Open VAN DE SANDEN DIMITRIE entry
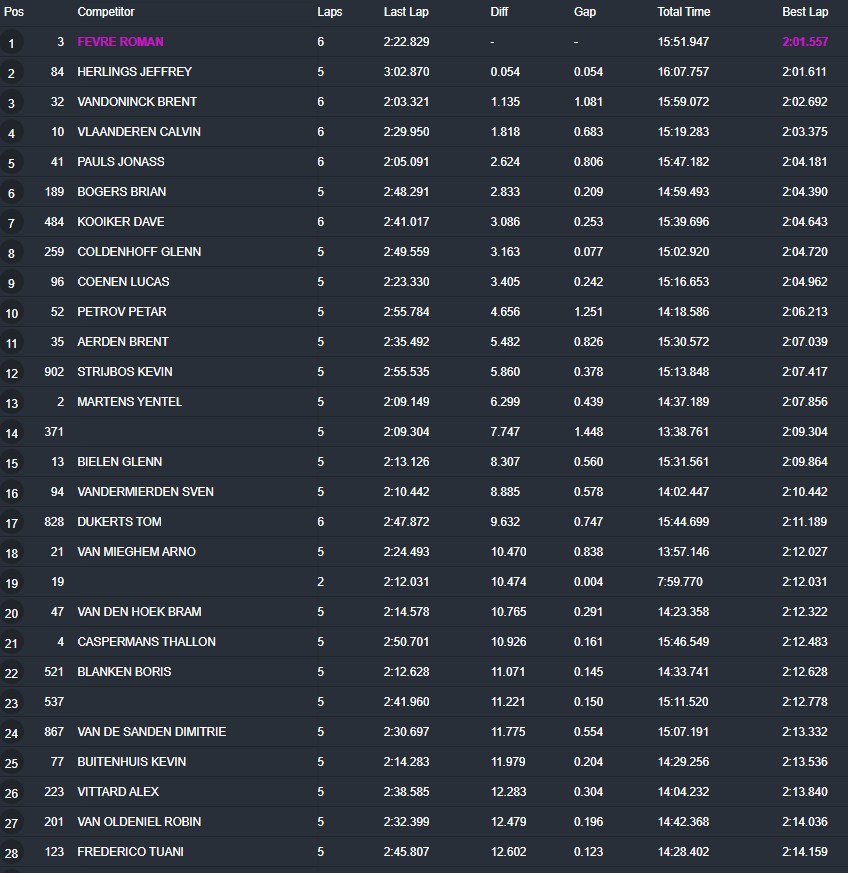The width and height of the screenshot is (848, 873). [x=151, y=732]
